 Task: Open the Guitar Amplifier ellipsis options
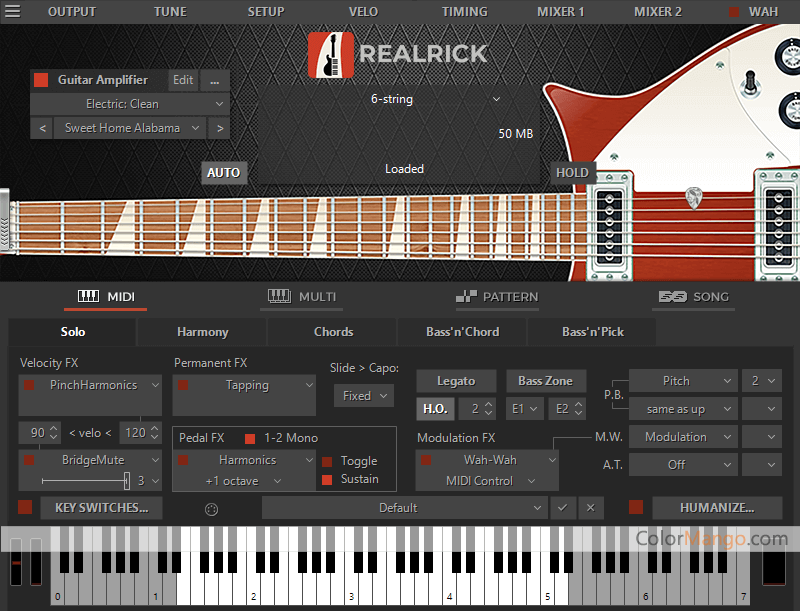pos(214,80)
